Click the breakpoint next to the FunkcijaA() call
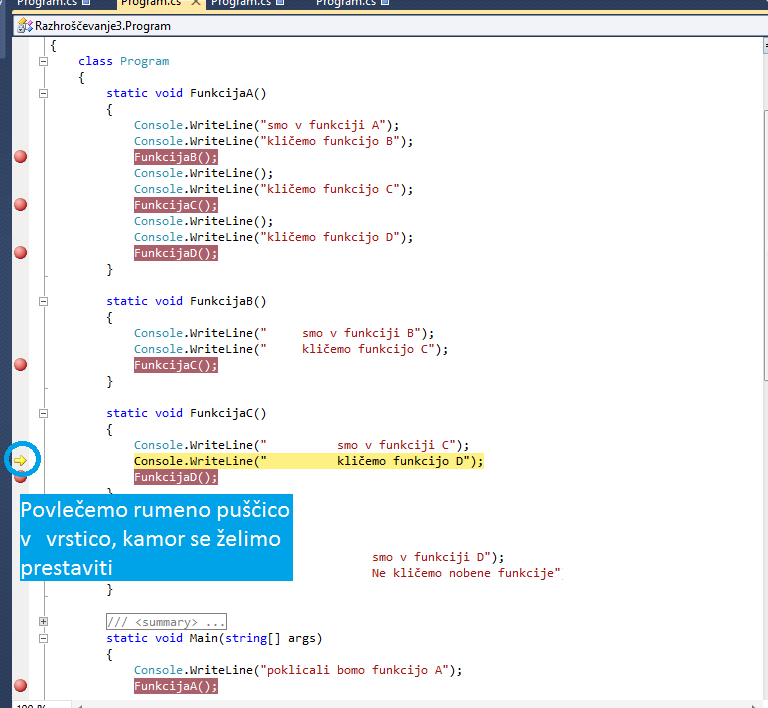Image resolution: width=768 pixels, height=708 pixels. pyautogui.click(x=20, y=685)
